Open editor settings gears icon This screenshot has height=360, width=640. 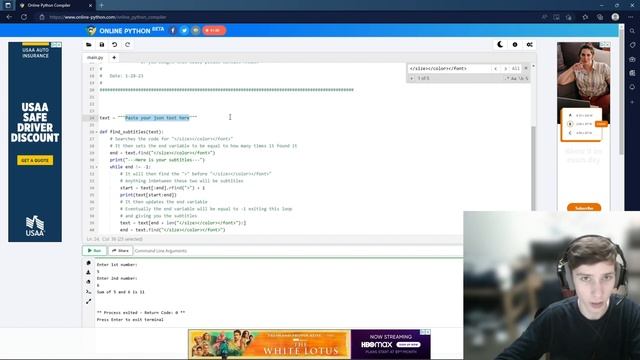point(529,44)
